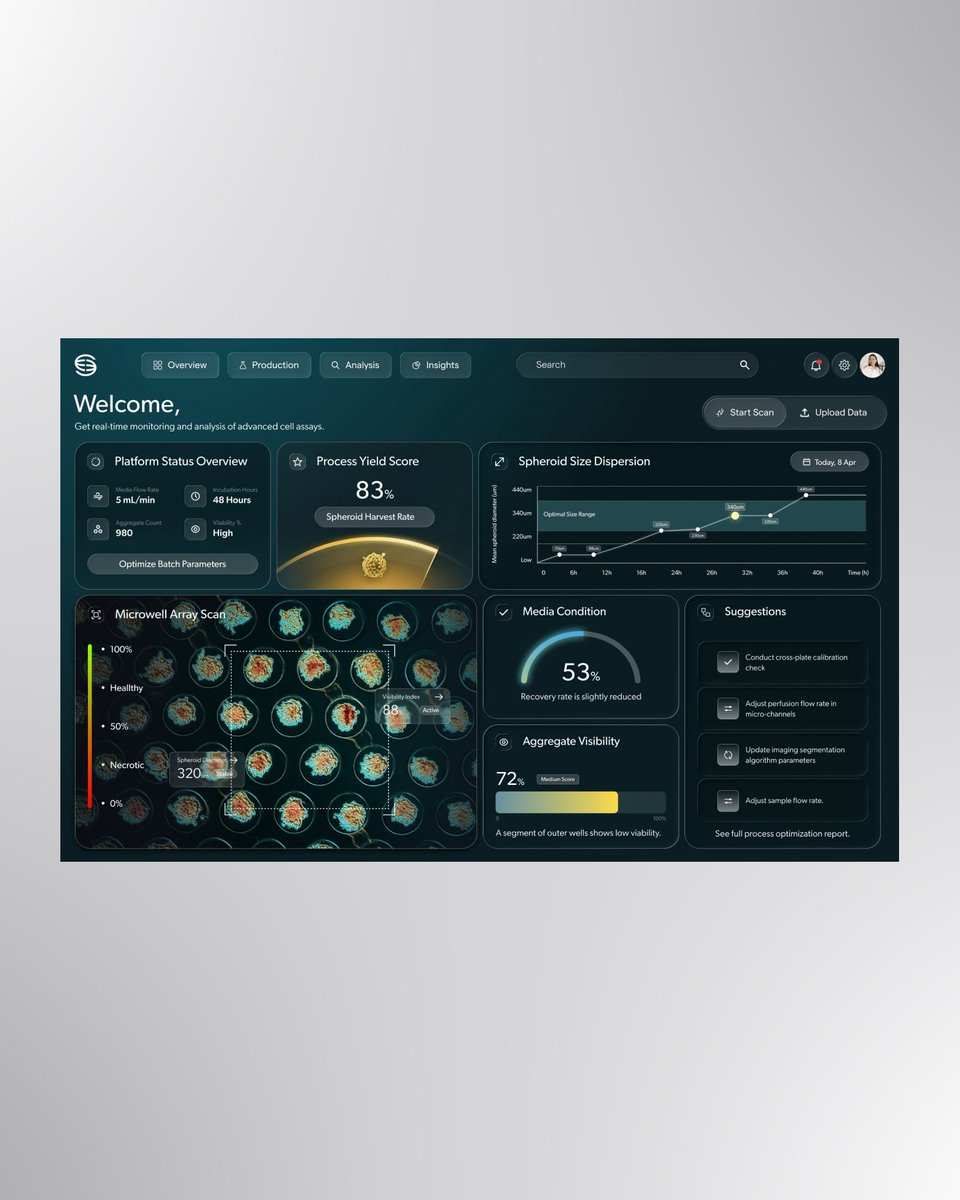Click the spheroid thumbnail in Process Yield
The height and width of the screenshot is (1200, 960).
[x=374, y=565]
